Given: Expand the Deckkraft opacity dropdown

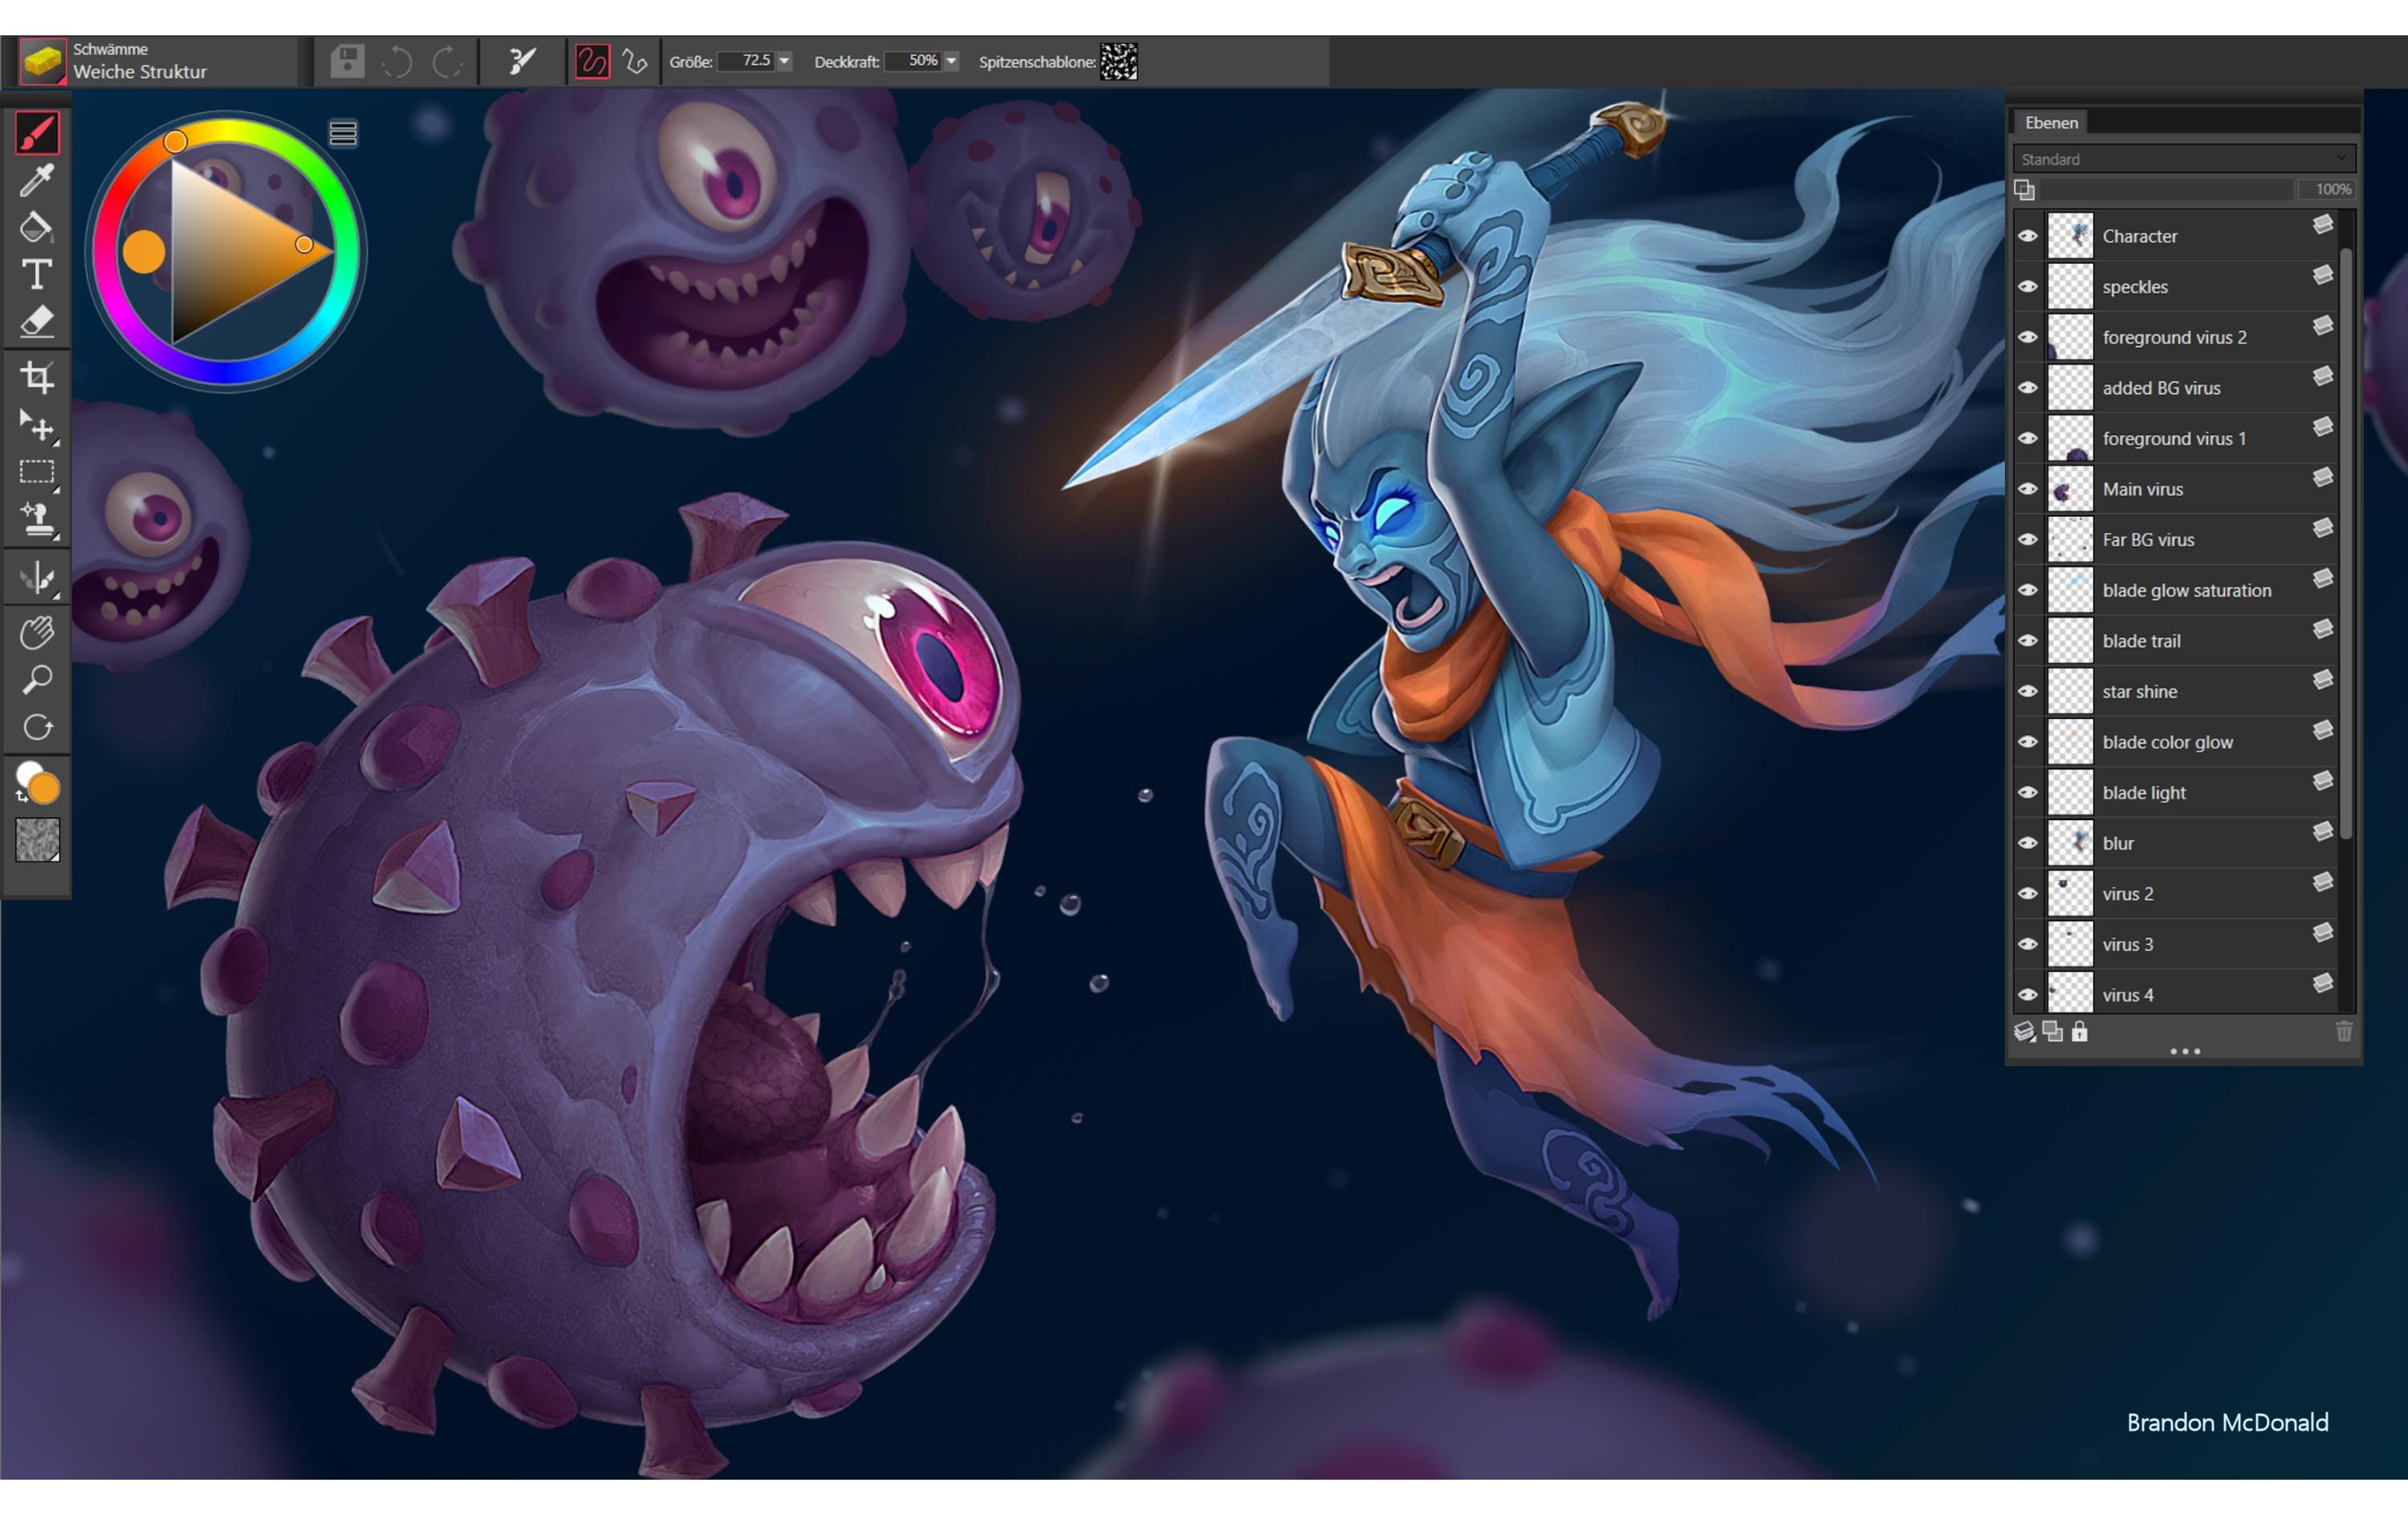Looking at the screenshot, I should click(951, 61).
